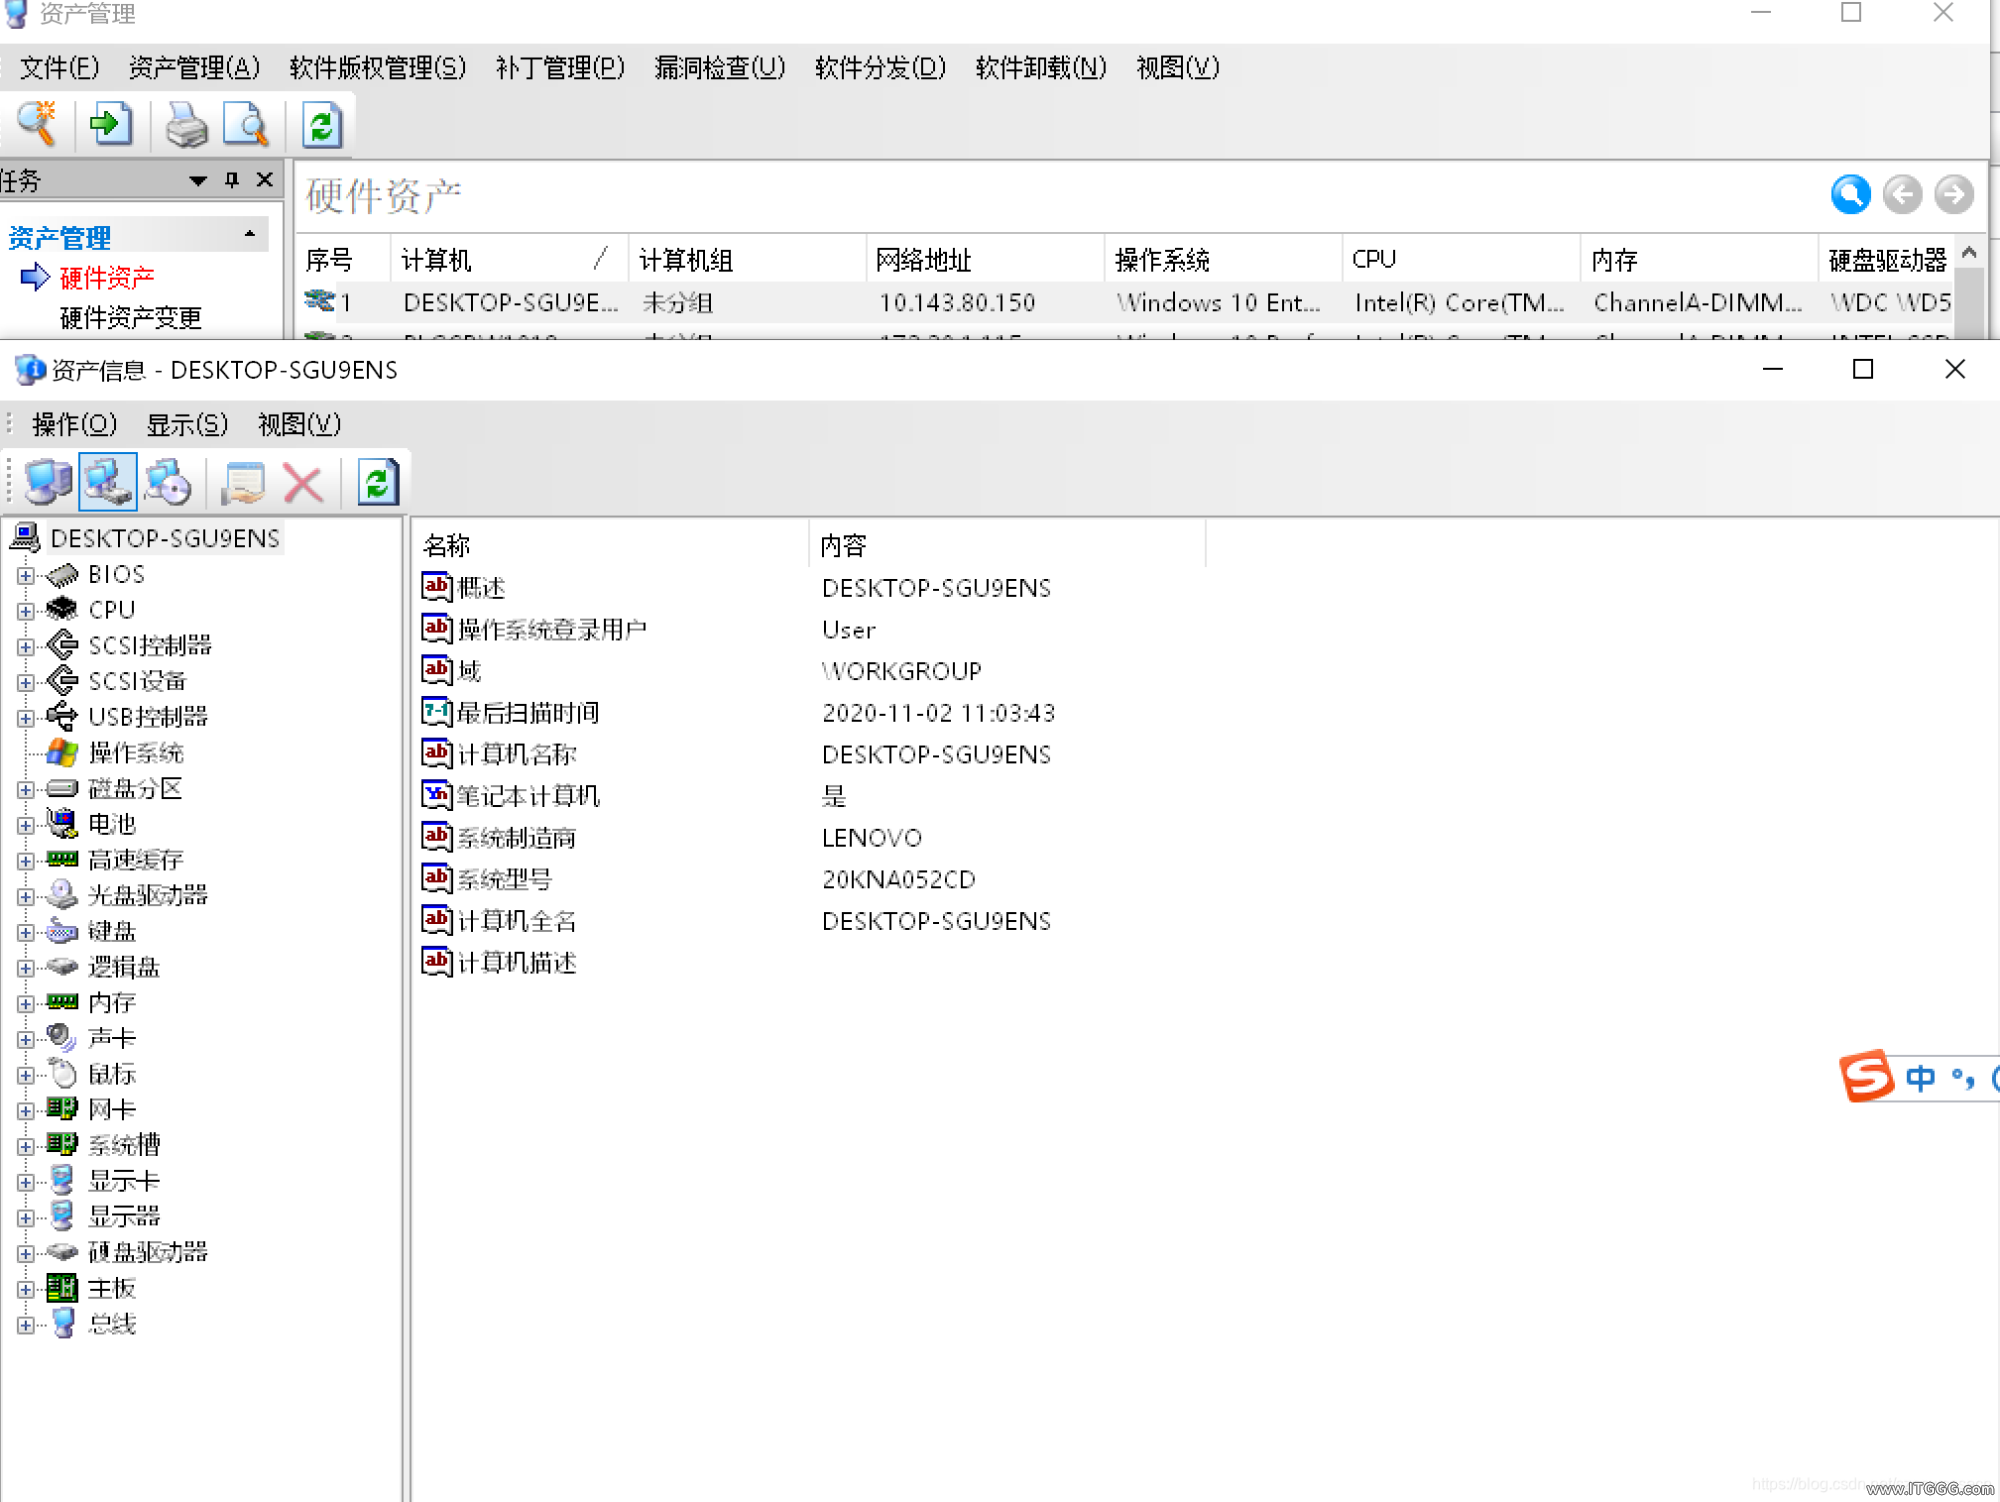Expand the 硬盘驱动器 tree node
Viewport: 2000px width, 1502px height.
coord(27,1254)
